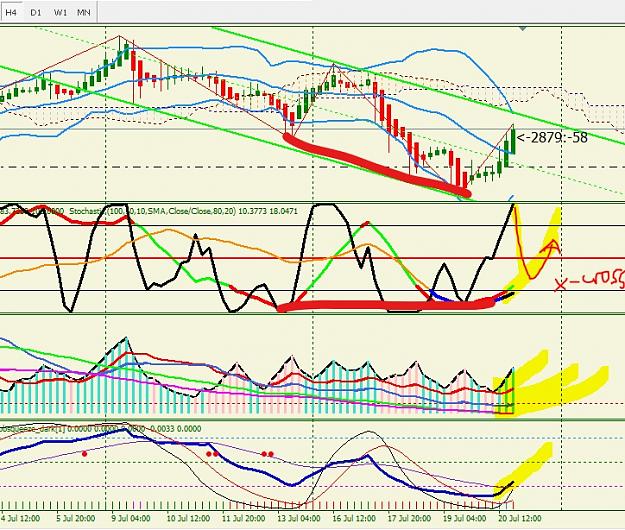This screenshot has height=530, width=625.
Task: Click the Stochastic indicator label text
Action: 183,211
